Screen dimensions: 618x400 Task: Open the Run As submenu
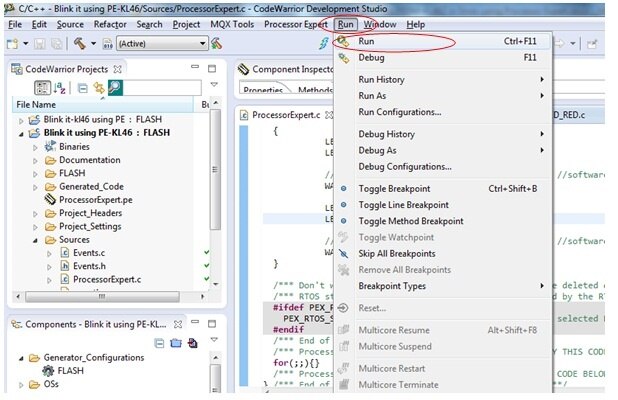(x=442, y=96)
